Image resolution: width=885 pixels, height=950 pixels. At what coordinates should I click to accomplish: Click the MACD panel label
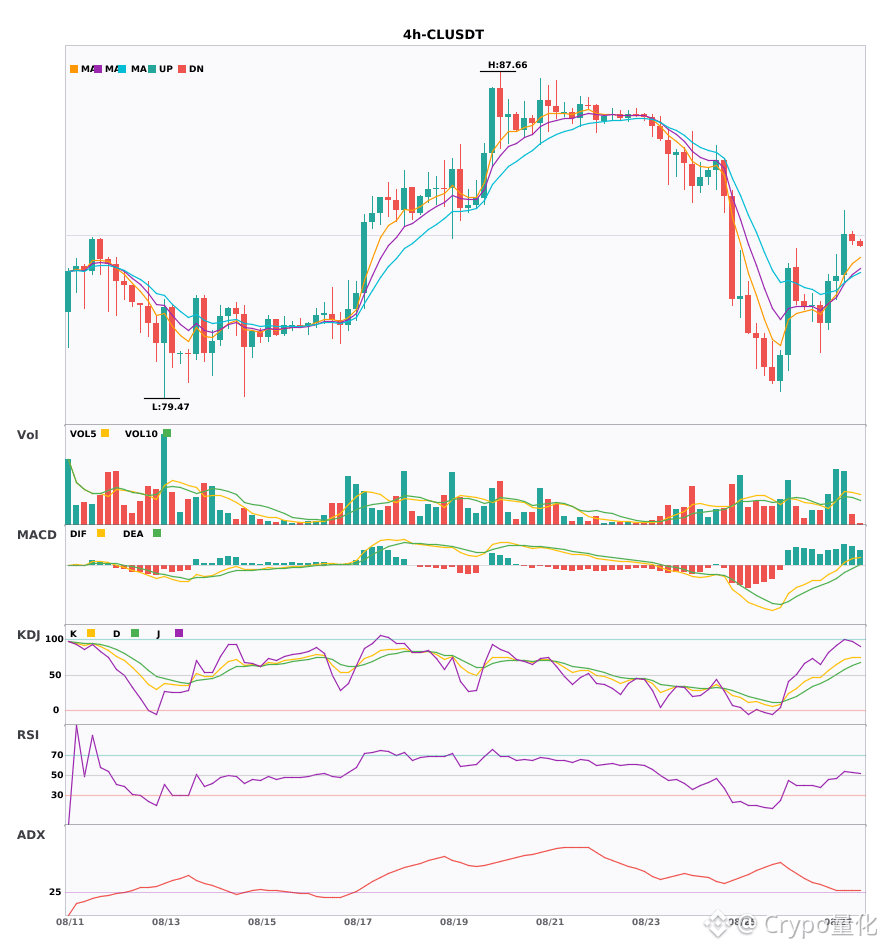pos(36,535)
